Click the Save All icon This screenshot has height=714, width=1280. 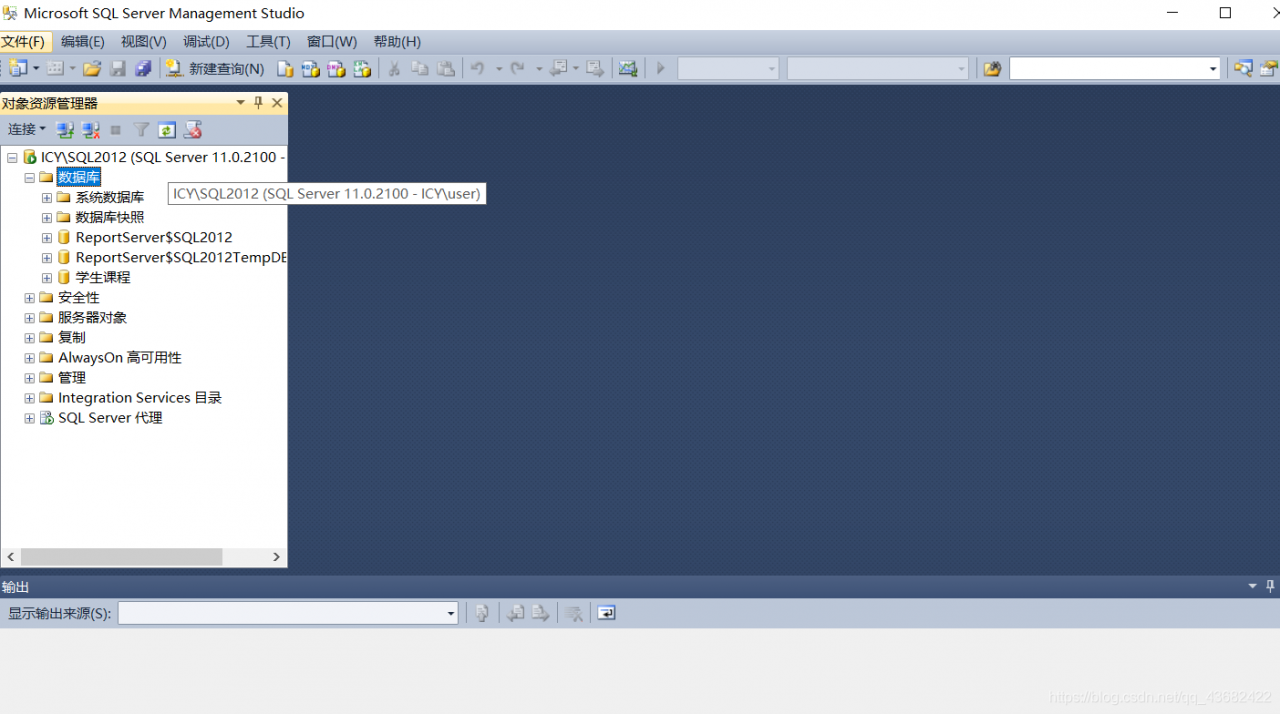(143, 68)
